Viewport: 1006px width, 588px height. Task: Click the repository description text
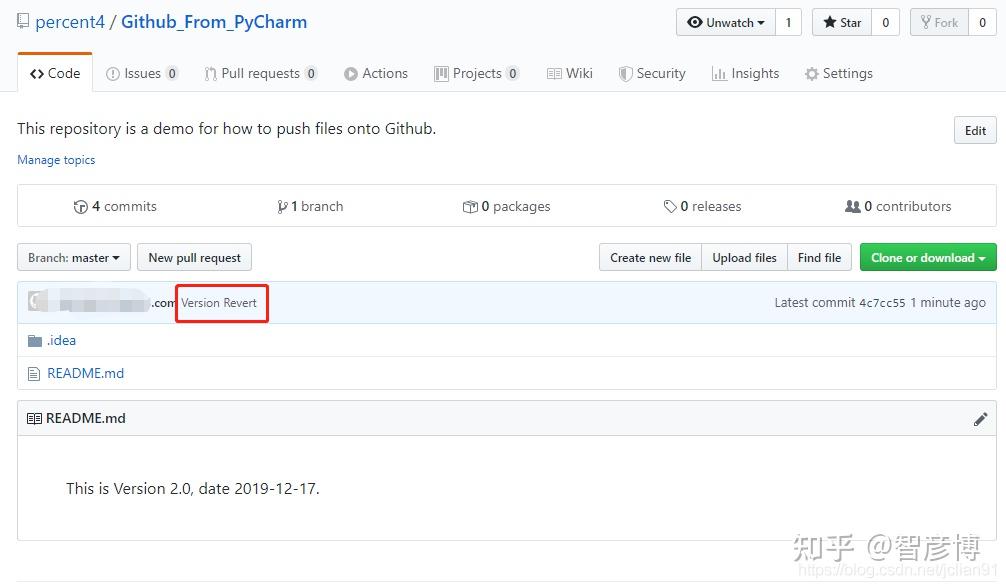[x=226, y=128]
